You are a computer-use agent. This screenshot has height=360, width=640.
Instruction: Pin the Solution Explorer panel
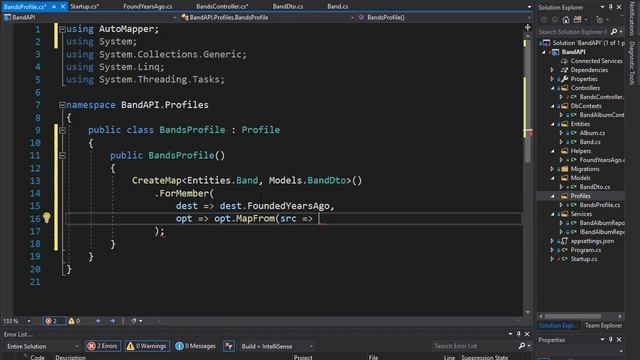pyautogui.click(x=611, y=7)
